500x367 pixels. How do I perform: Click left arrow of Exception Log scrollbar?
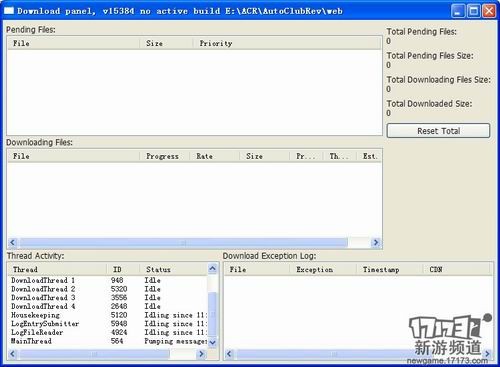[229, 354]
